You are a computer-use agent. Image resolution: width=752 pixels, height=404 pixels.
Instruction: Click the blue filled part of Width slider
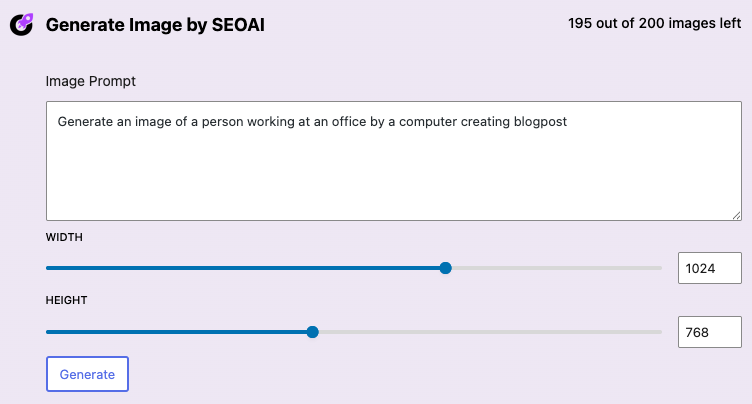click(x=243, y=268)
